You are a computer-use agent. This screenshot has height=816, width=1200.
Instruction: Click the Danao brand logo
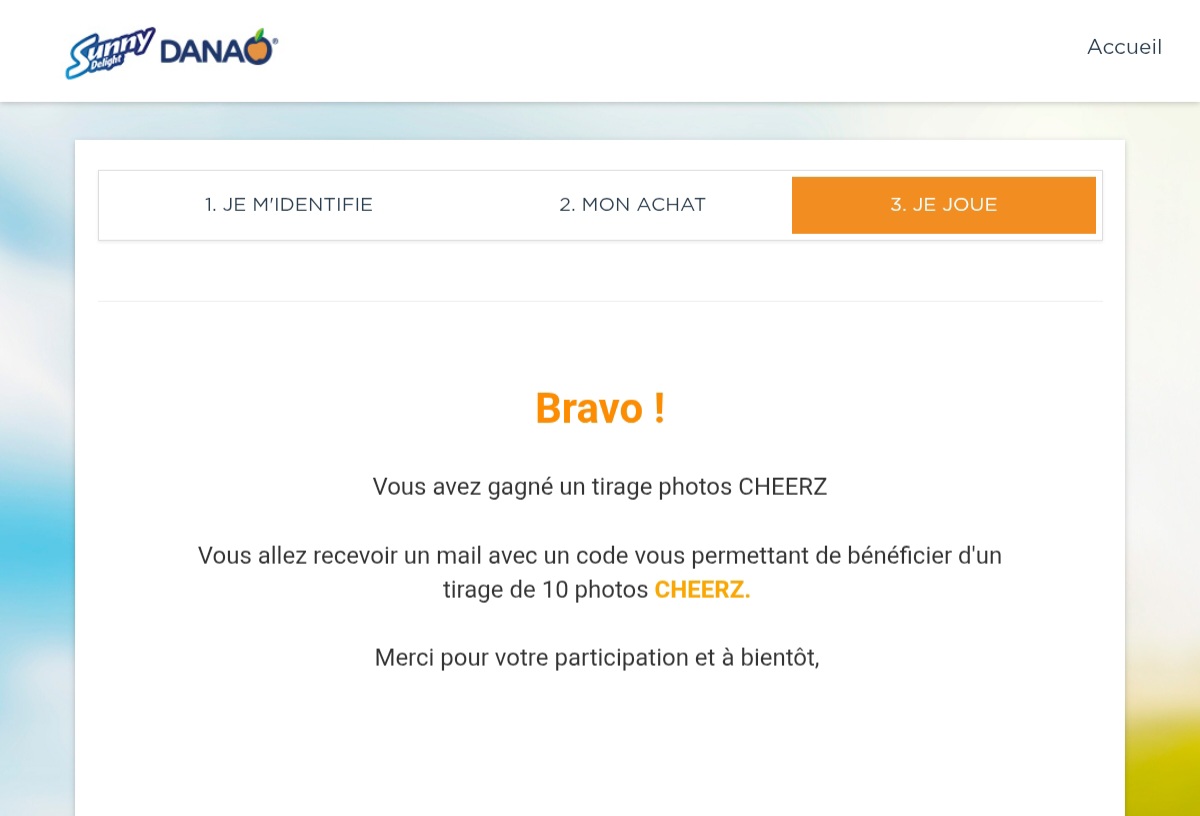tap(219, 49)
